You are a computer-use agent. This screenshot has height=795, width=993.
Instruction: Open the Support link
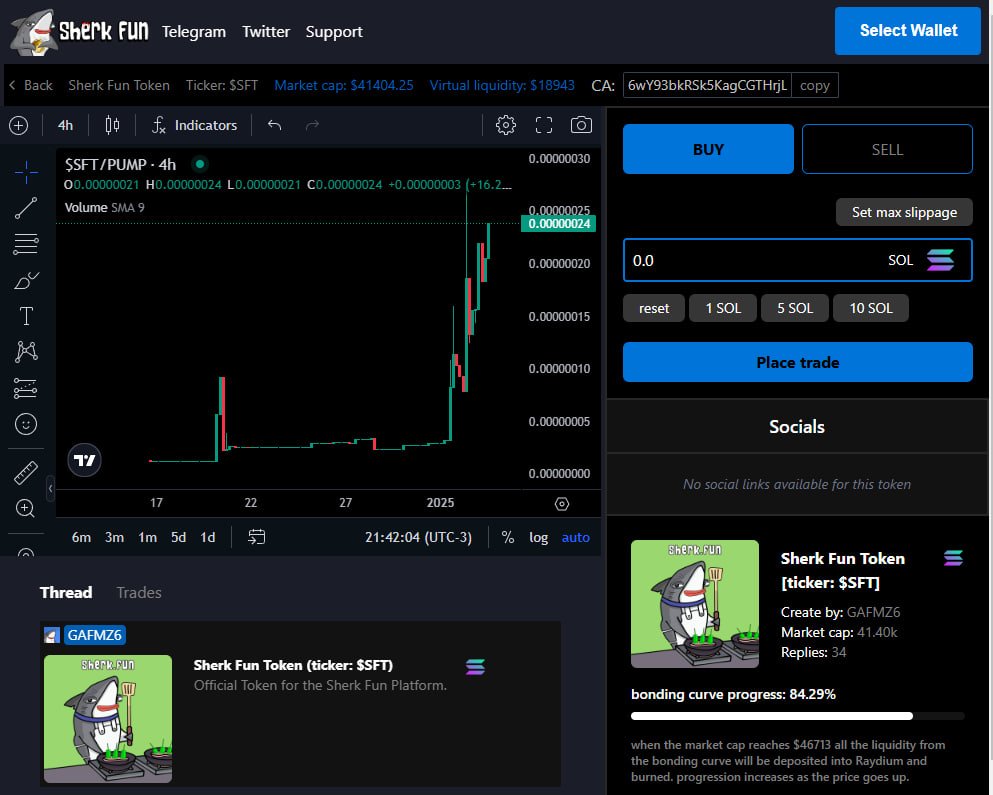(x=334, y=32)
